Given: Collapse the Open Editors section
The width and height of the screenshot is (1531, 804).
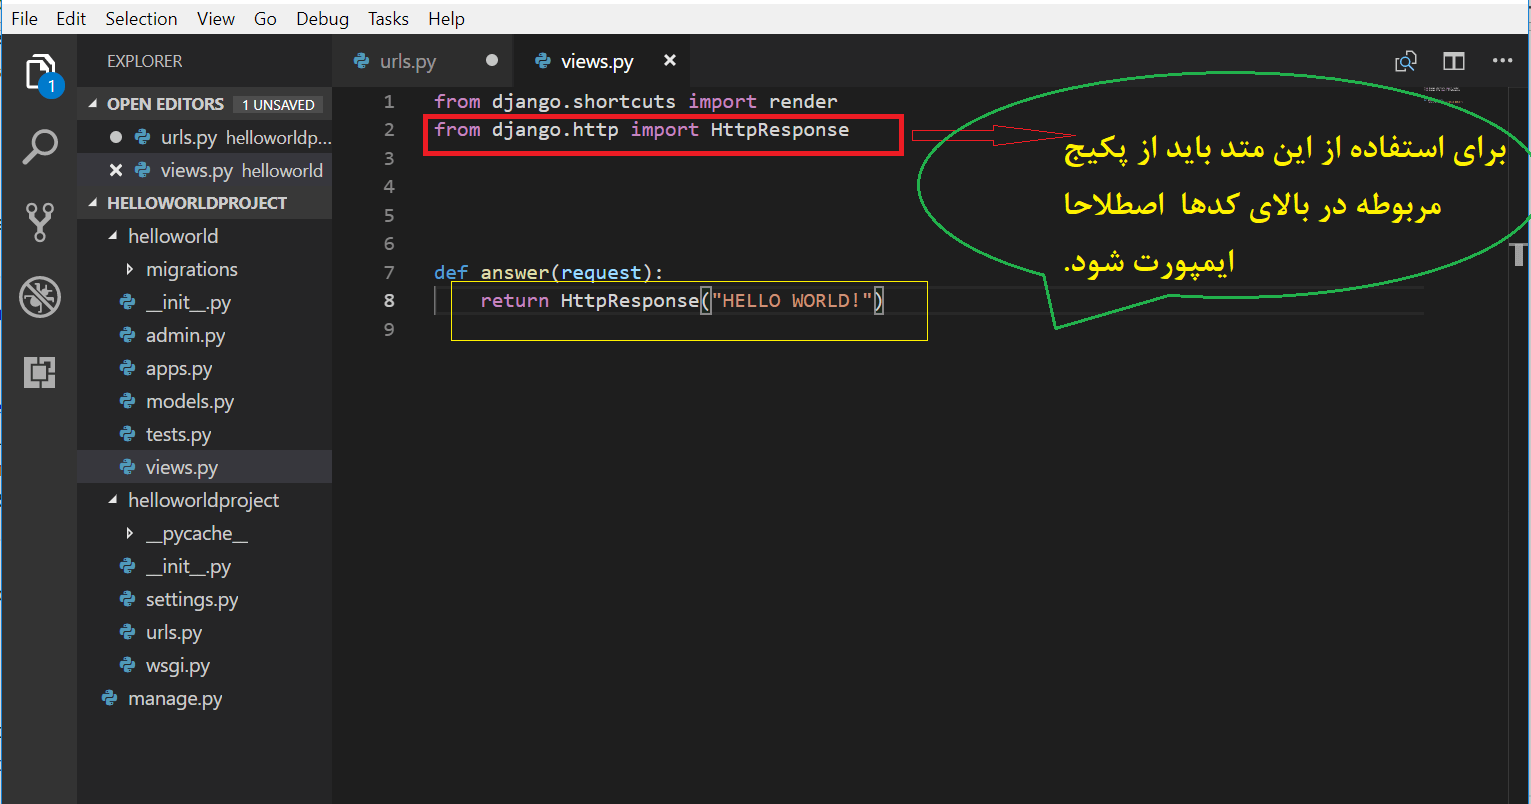Looking at the screenshot, I should (204, 104).
